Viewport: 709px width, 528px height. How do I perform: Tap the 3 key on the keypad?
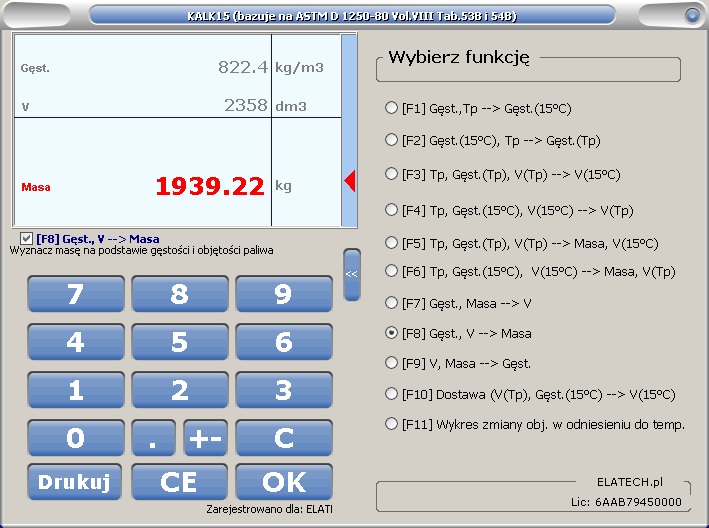(x=284, y=390)
